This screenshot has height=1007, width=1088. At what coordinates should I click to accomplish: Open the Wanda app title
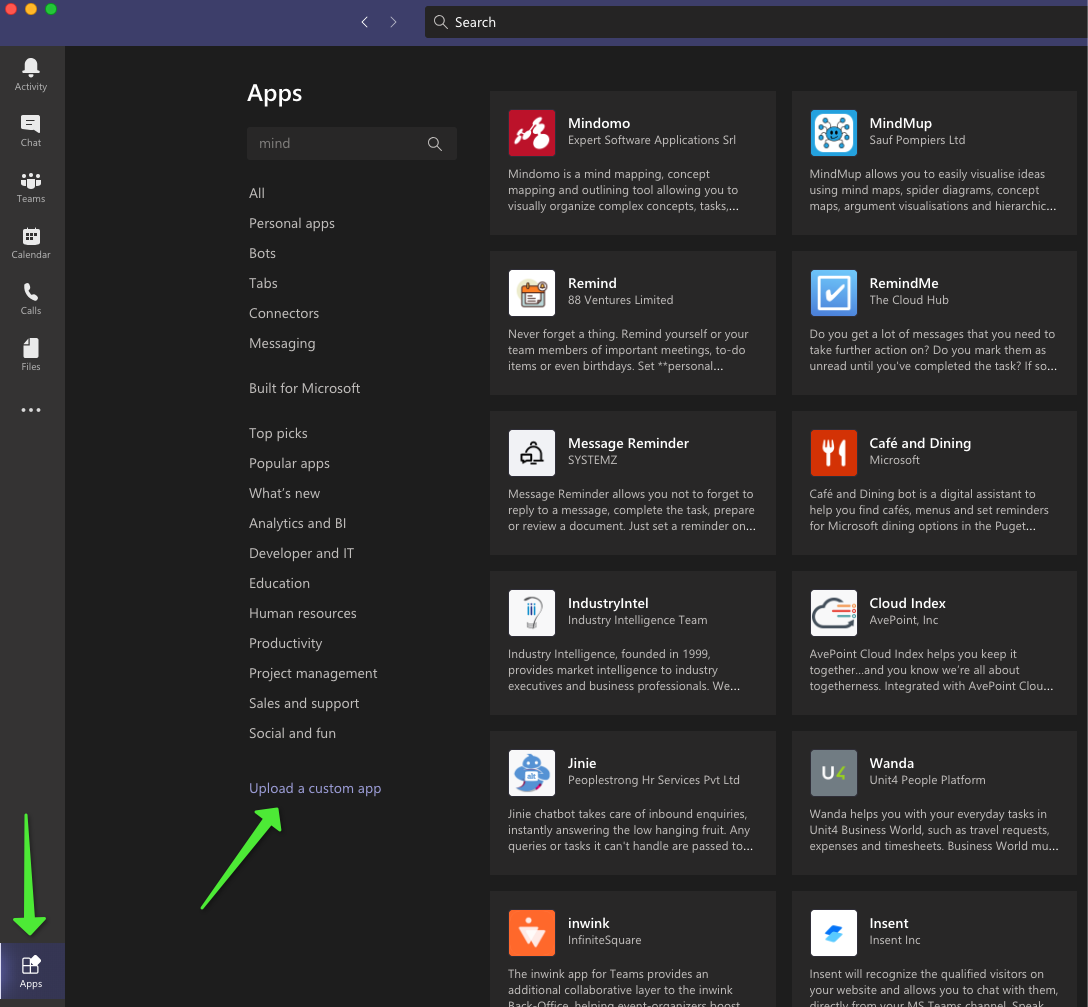click(891, 763)
